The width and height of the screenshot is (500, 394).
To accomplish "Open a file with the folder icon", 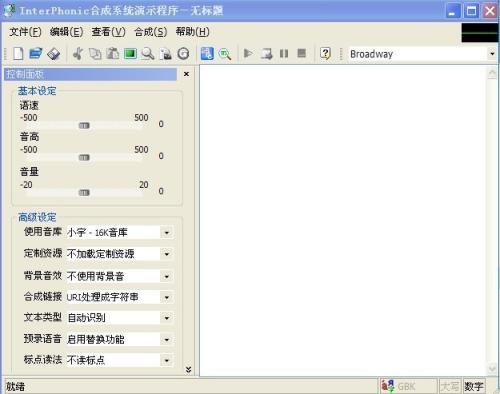I will pyautogui.click(x=36, y=53).
